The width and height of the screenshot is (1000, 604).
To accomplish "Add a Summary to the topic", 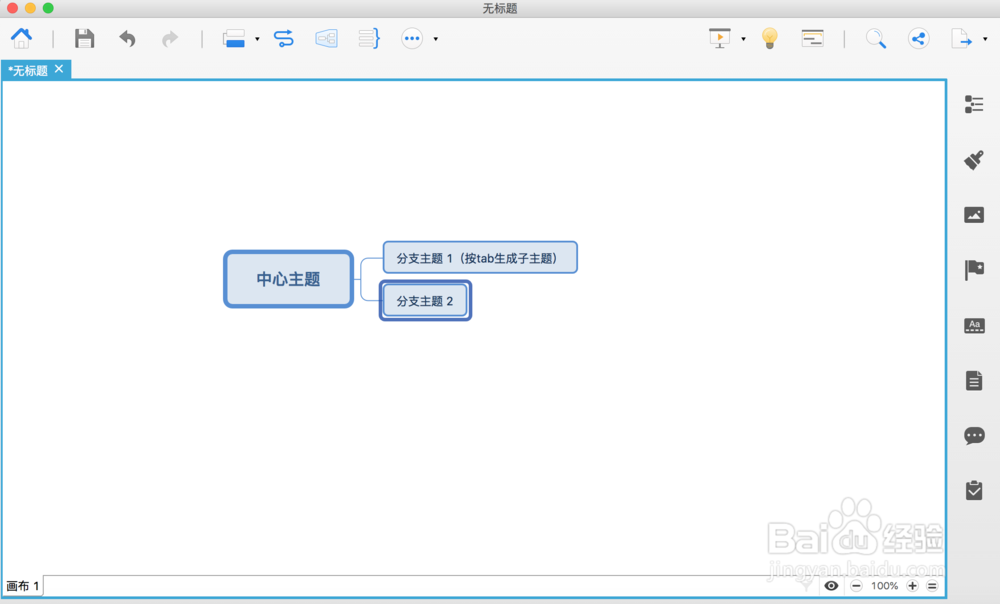I will coord(368,38).
